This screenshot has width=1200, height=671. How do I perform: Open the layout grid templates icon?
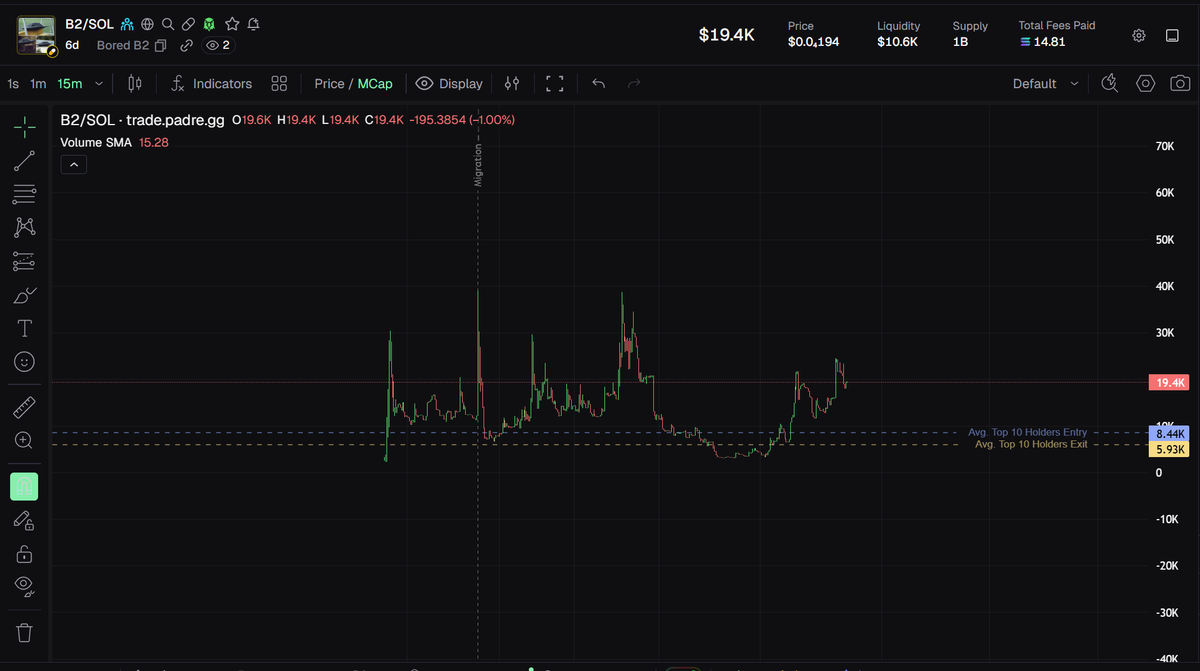[x=280, y=84]
